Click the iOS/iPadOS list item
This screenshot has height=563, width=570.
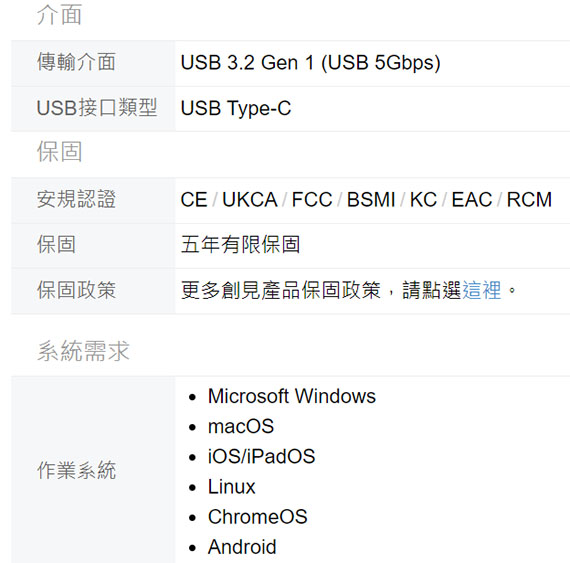[x=261, y=457]
